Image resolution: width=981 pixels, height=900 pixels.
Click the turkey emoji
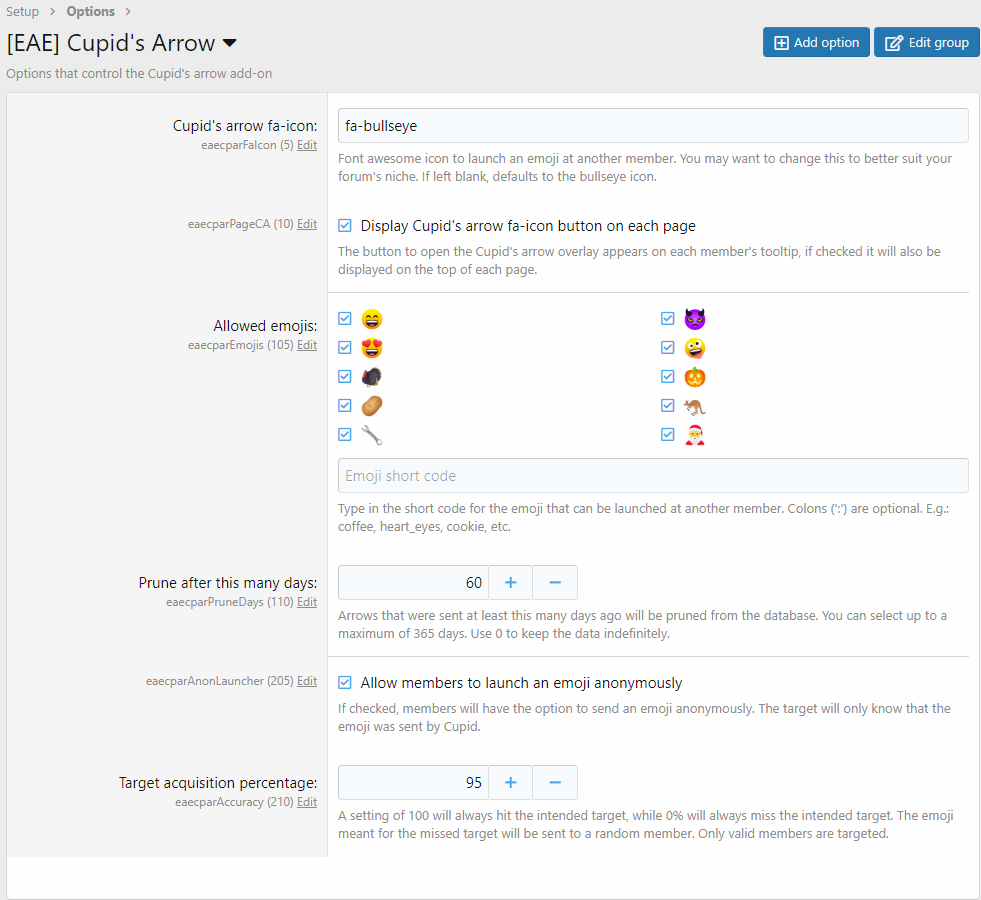click(372, 377)
